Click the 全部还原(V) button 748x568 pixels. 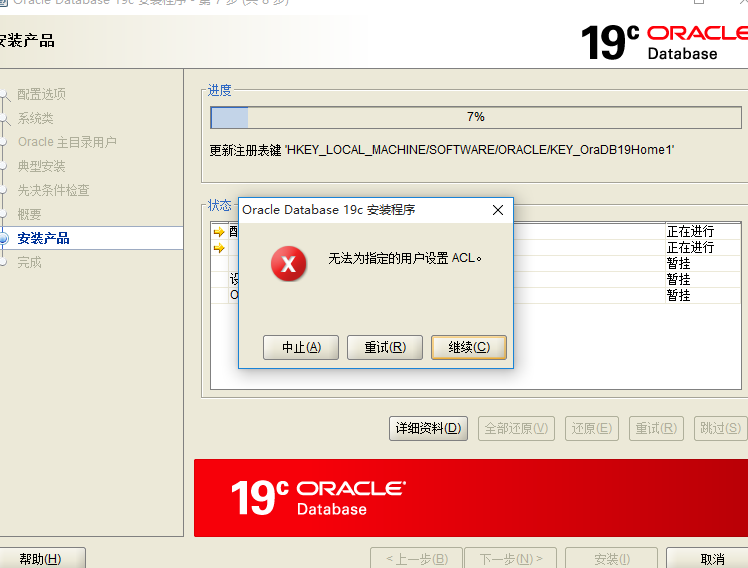[x=516, y=428]
